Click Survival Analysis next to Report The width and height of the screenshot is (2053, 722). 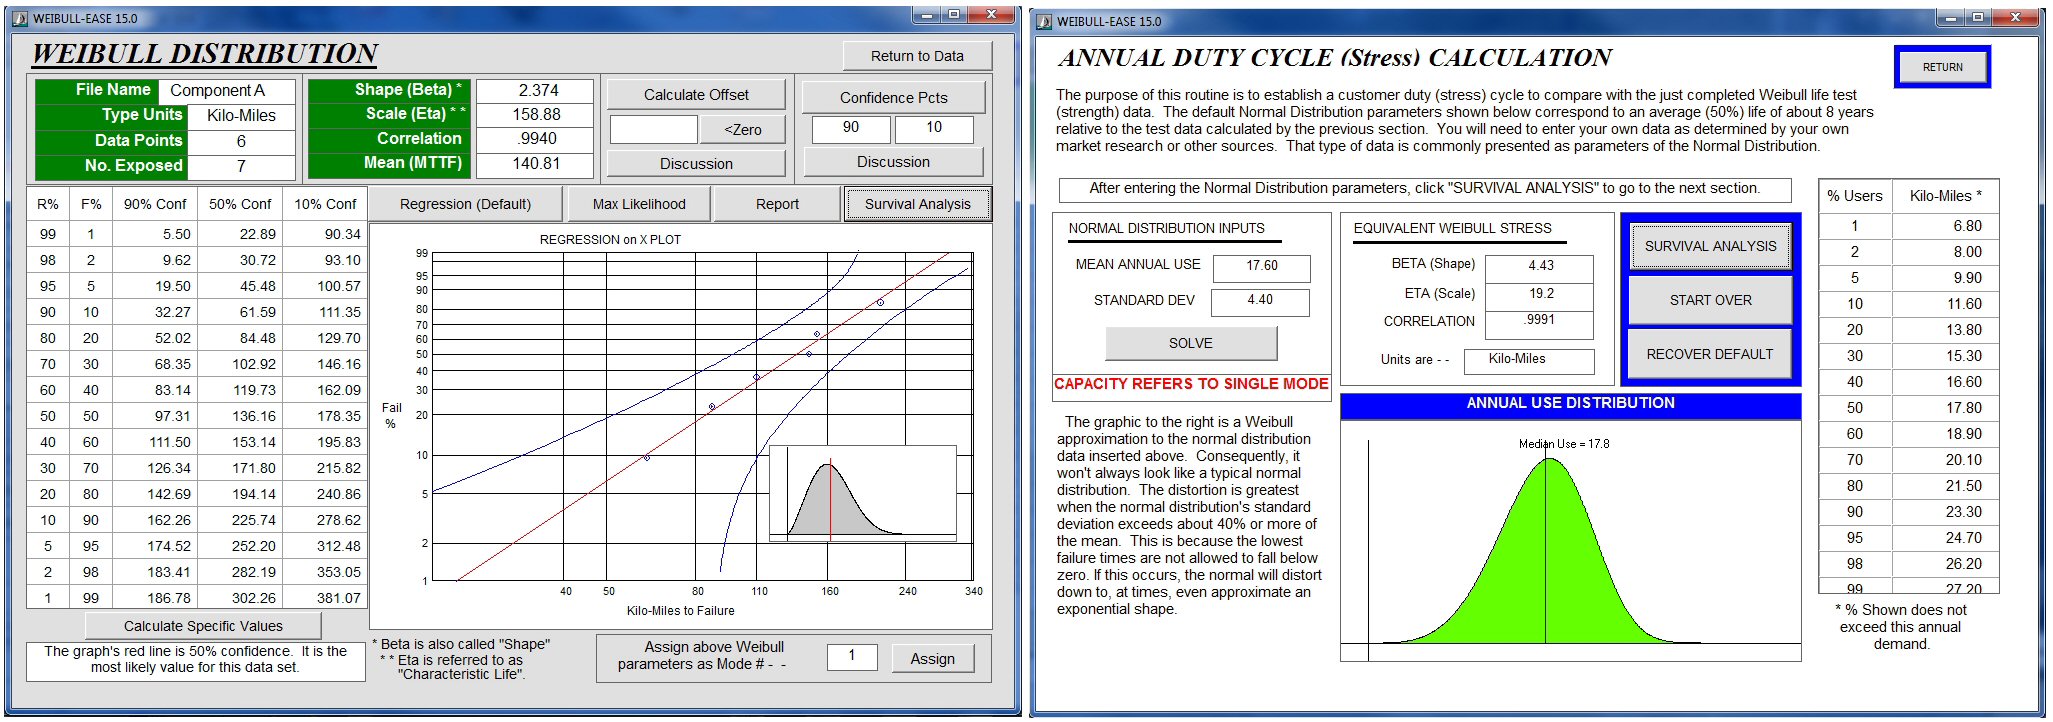coord(917,204)
